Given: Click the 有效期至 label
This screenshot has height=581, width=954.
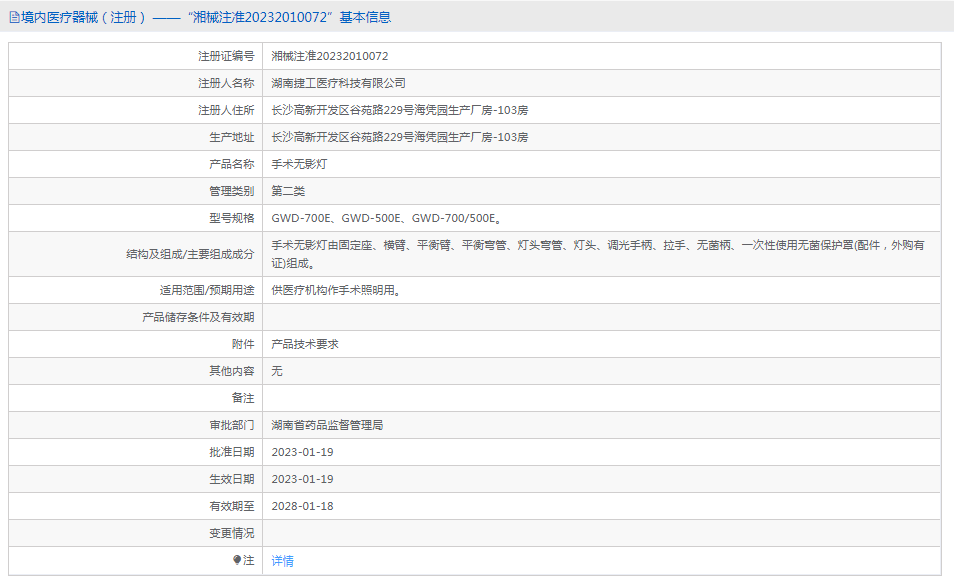Looking at the screenshot, I should point(232,506).
